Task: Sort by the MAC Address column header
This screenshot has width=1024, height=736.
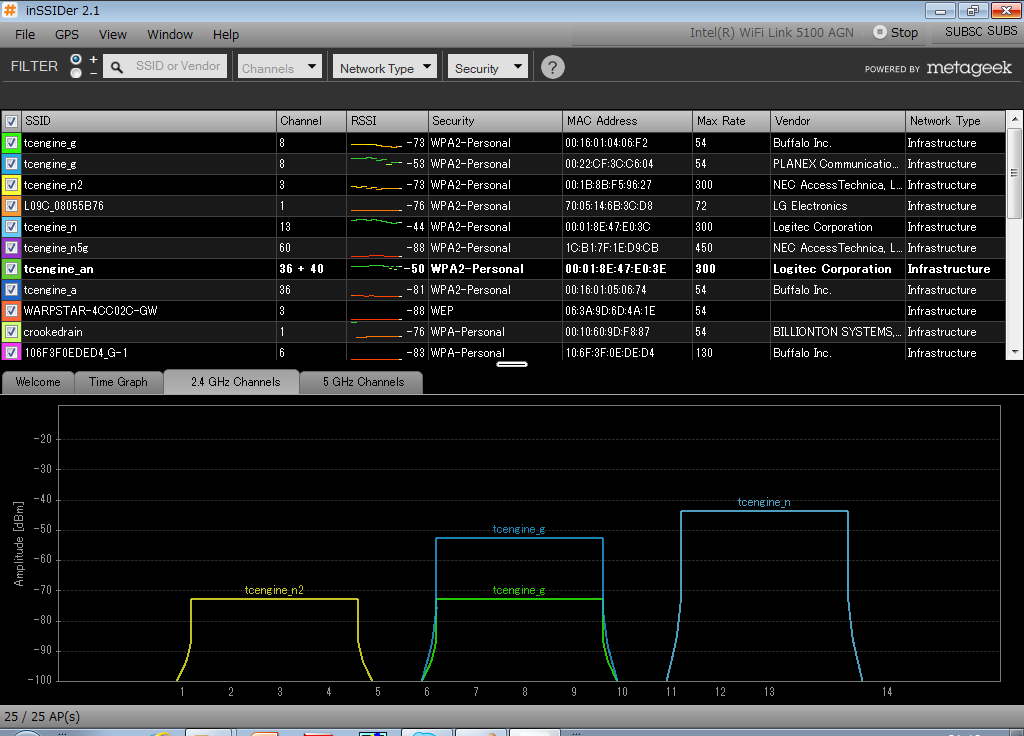Action: (x=627, y=121)
